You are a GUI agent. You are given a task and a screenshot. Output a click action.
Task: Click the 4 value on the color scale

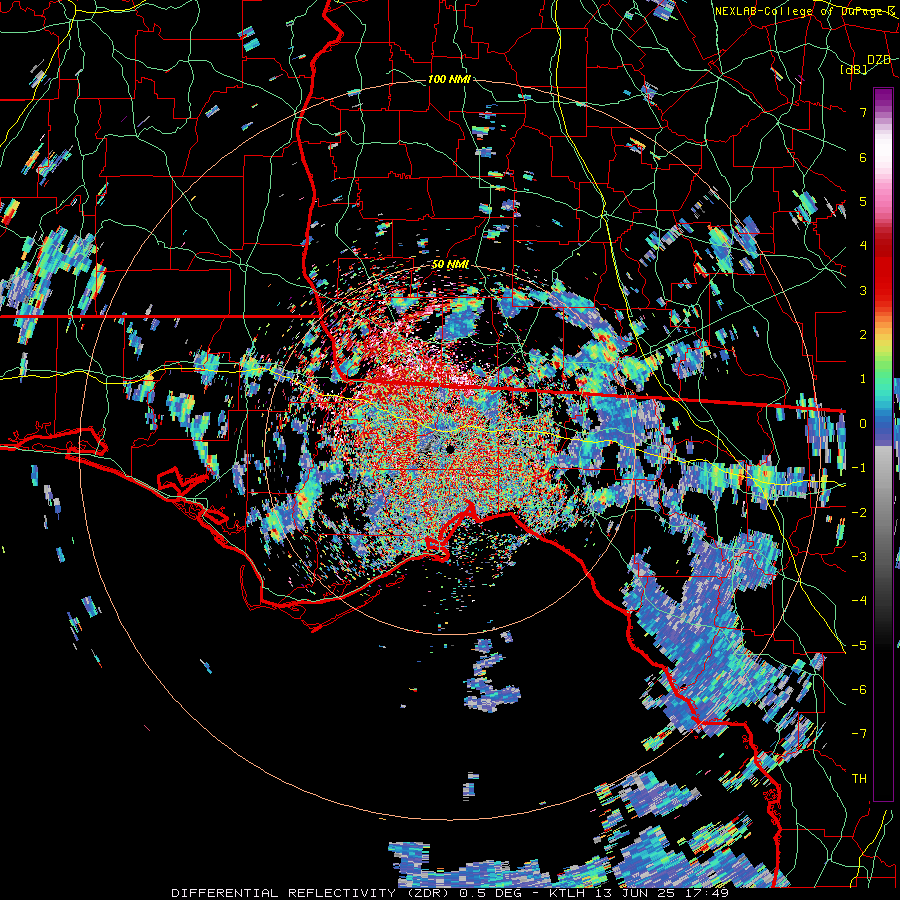pyautogui.click(x=863, y=246)
